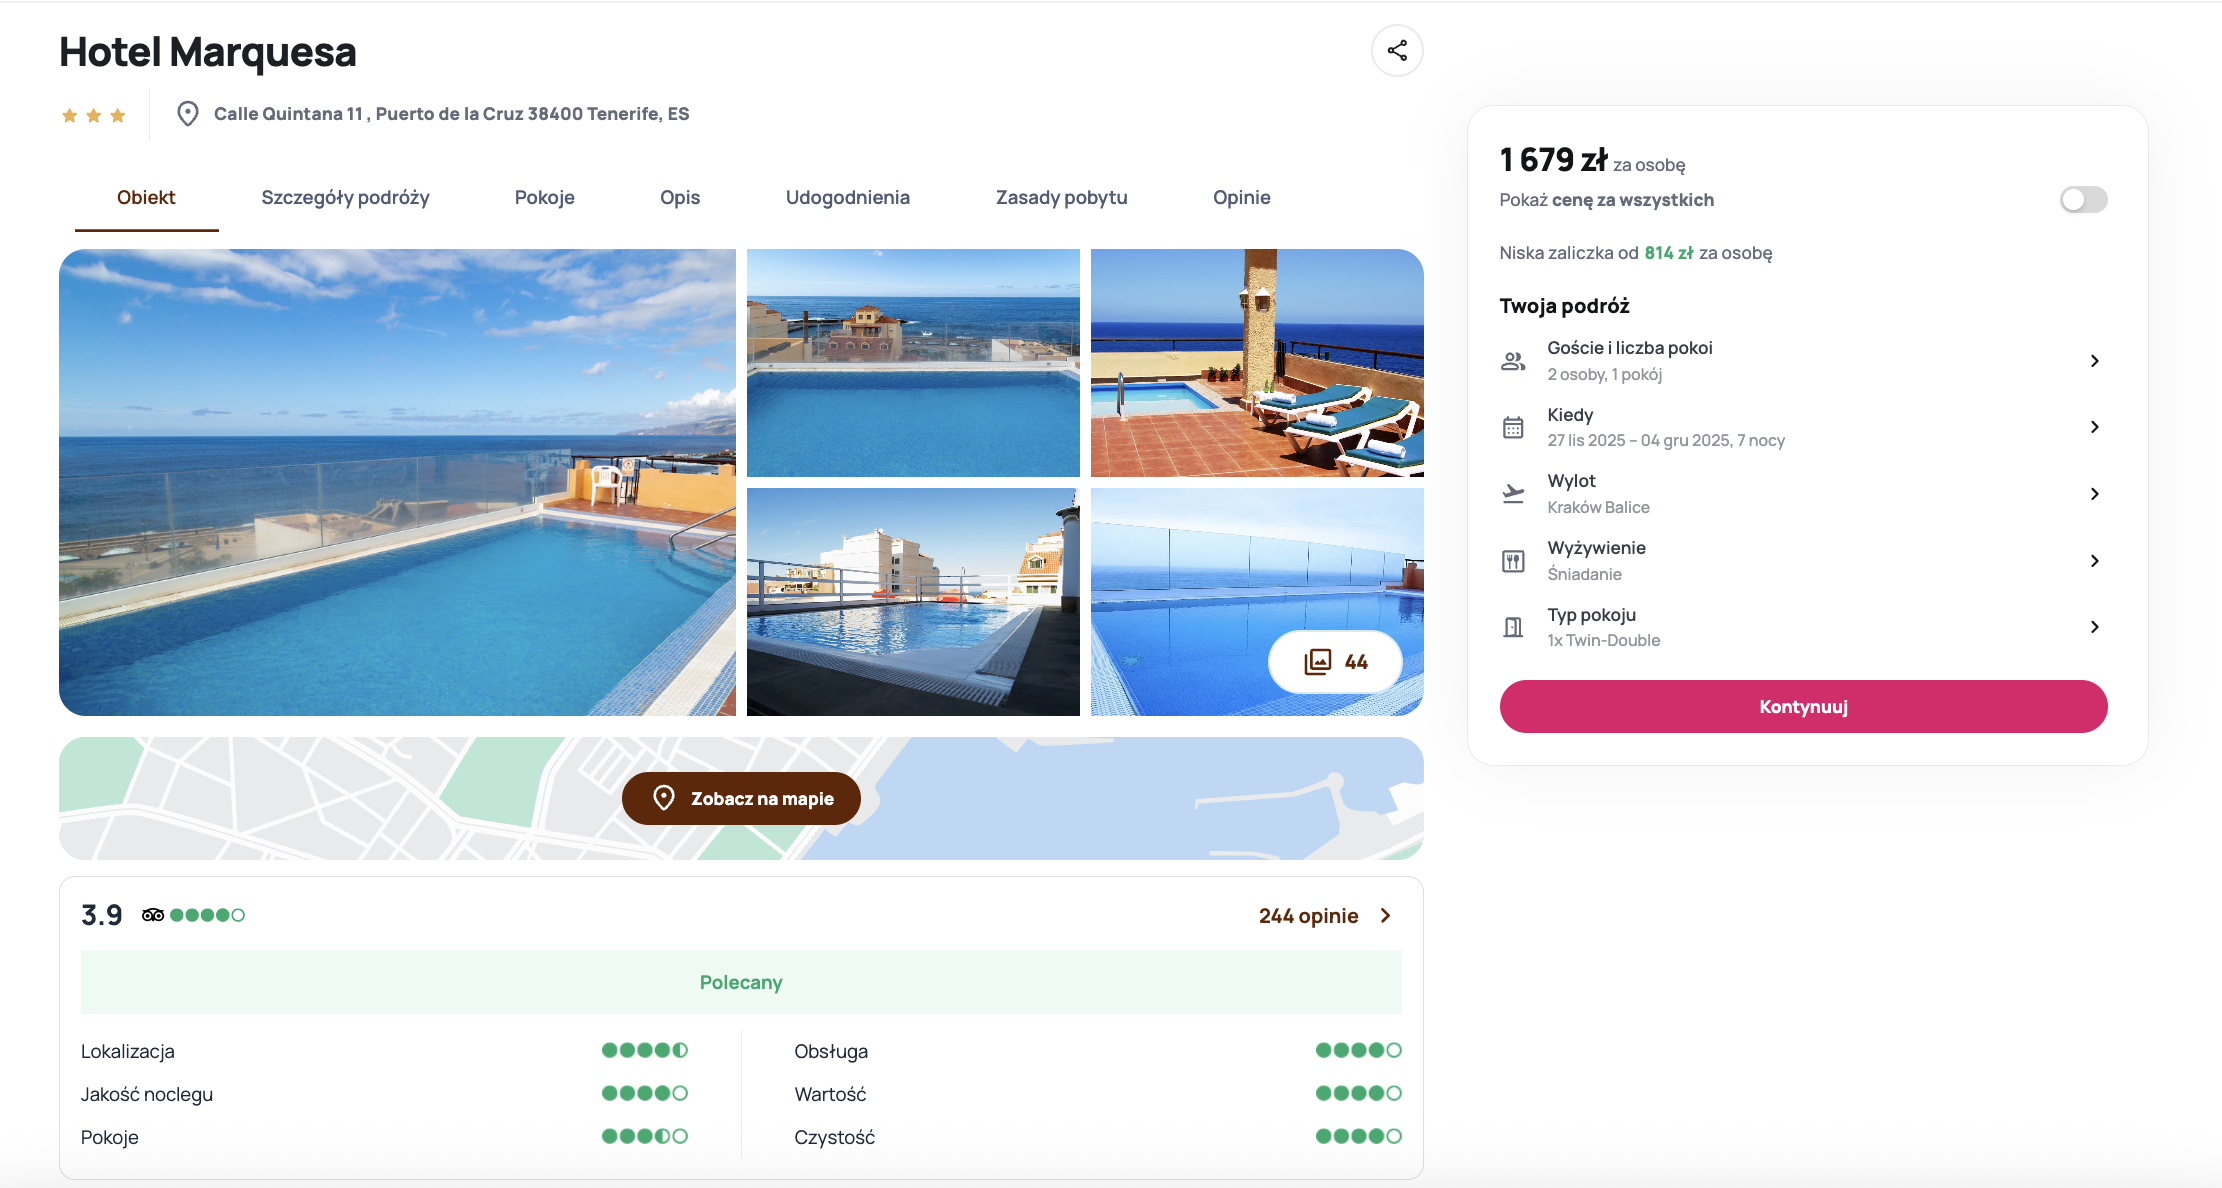The image size is (2222, 1188).
Task: Click the Hotel Marquesa title
Action: tap(208, 52)
